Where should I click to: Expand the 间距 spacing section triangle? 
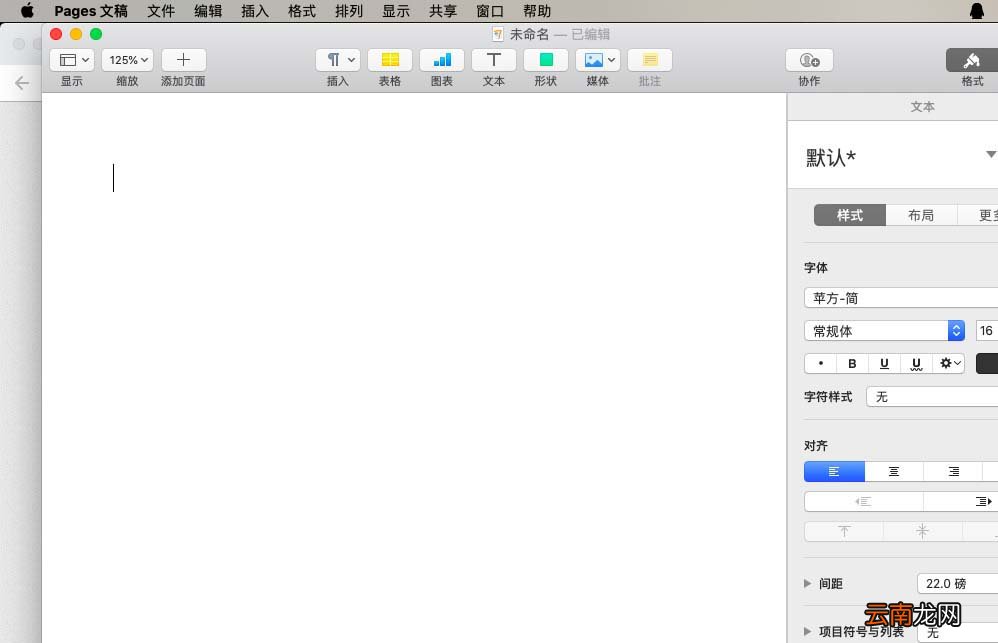[x=808, y=583]
